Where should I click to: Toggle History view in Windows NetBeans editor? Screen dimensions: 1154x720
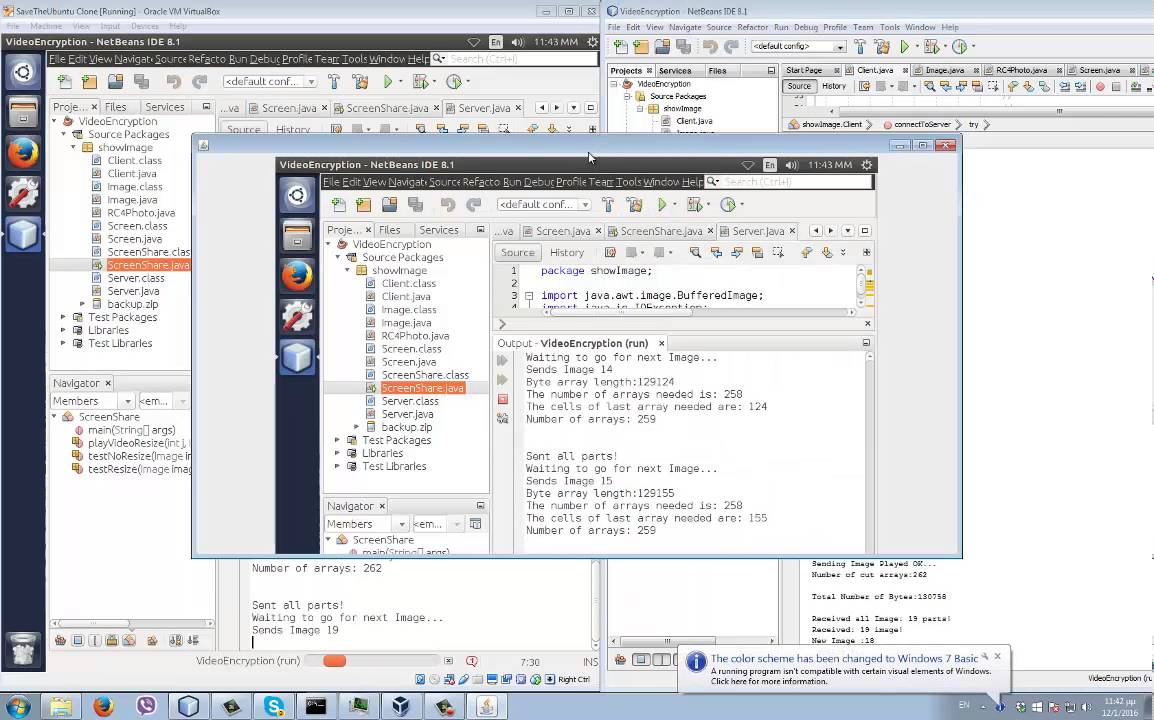click(x=834, y=86)
